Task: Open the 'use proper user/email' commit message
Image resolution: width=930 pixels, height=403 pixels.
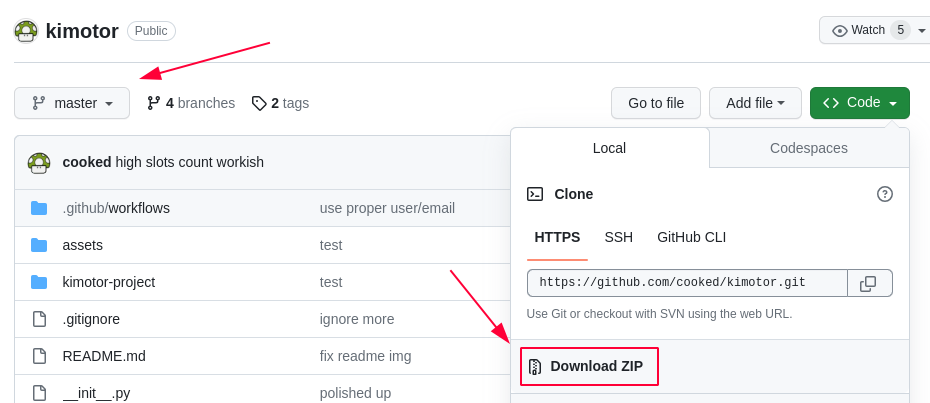Action: (387, 208)
